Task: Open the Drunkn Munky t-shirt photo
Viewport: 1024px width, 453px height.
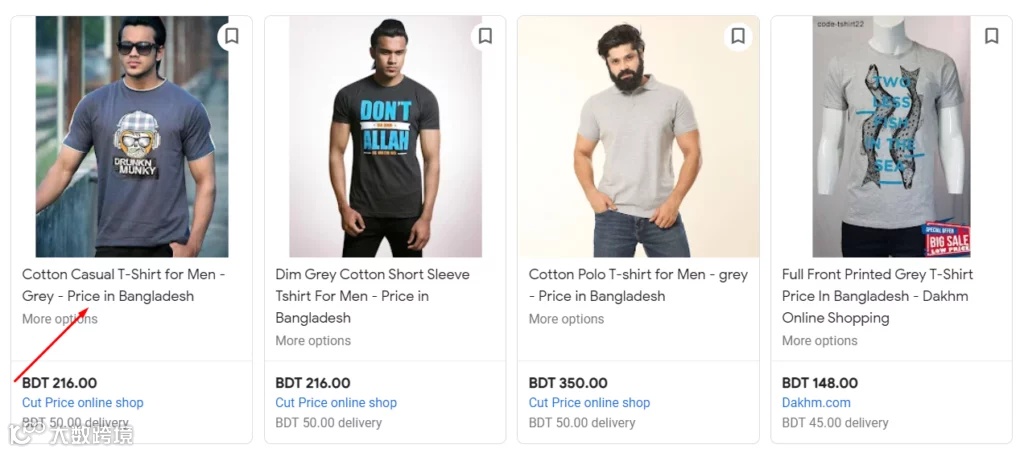Action: click(x=132, y=137)
